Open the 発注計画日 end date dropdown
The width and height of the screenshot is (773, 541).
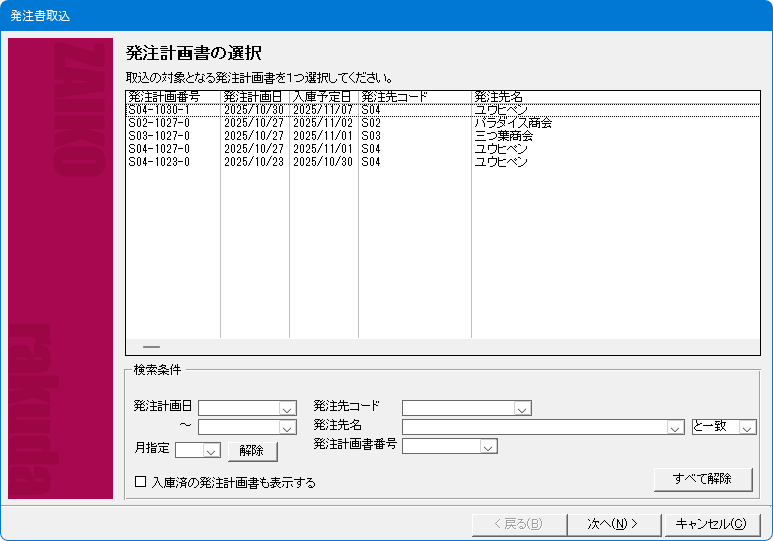point(287,427)
